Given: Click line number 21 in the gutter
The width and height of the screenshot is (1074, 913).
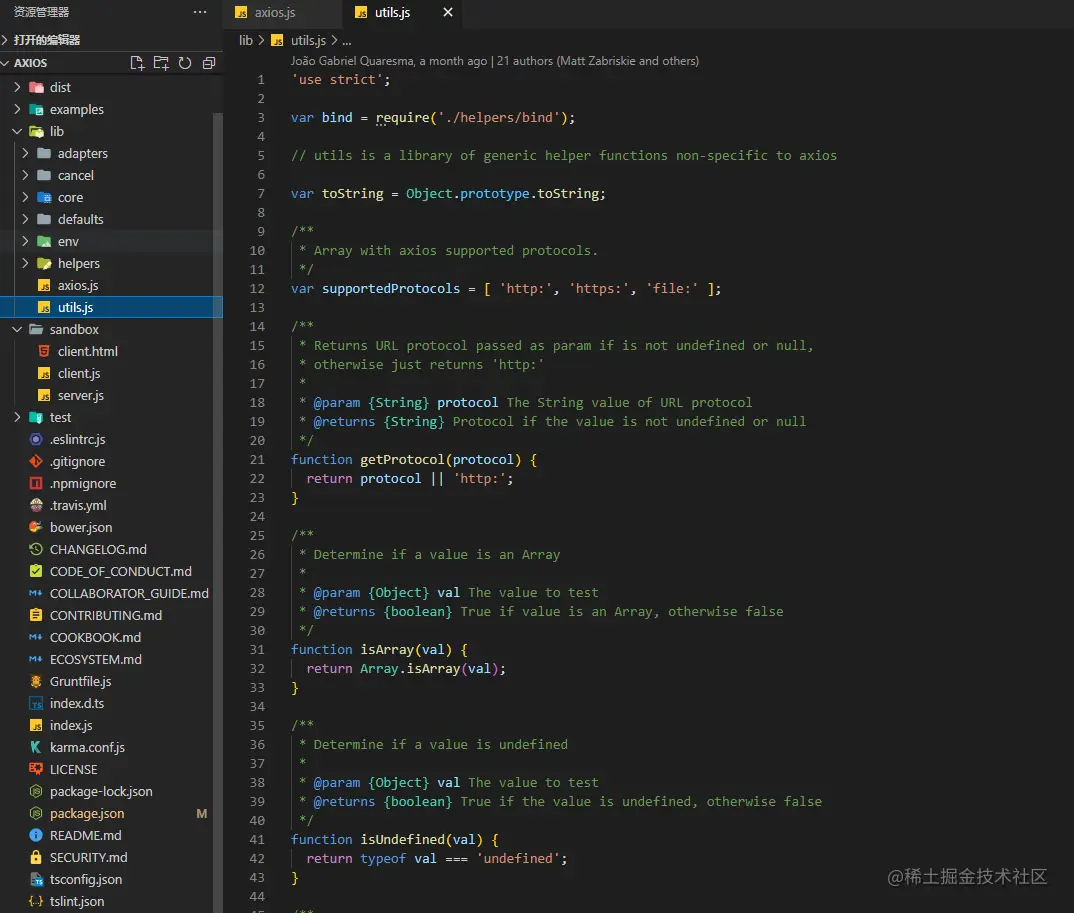Looking at the screenshot, I should 257,460.
